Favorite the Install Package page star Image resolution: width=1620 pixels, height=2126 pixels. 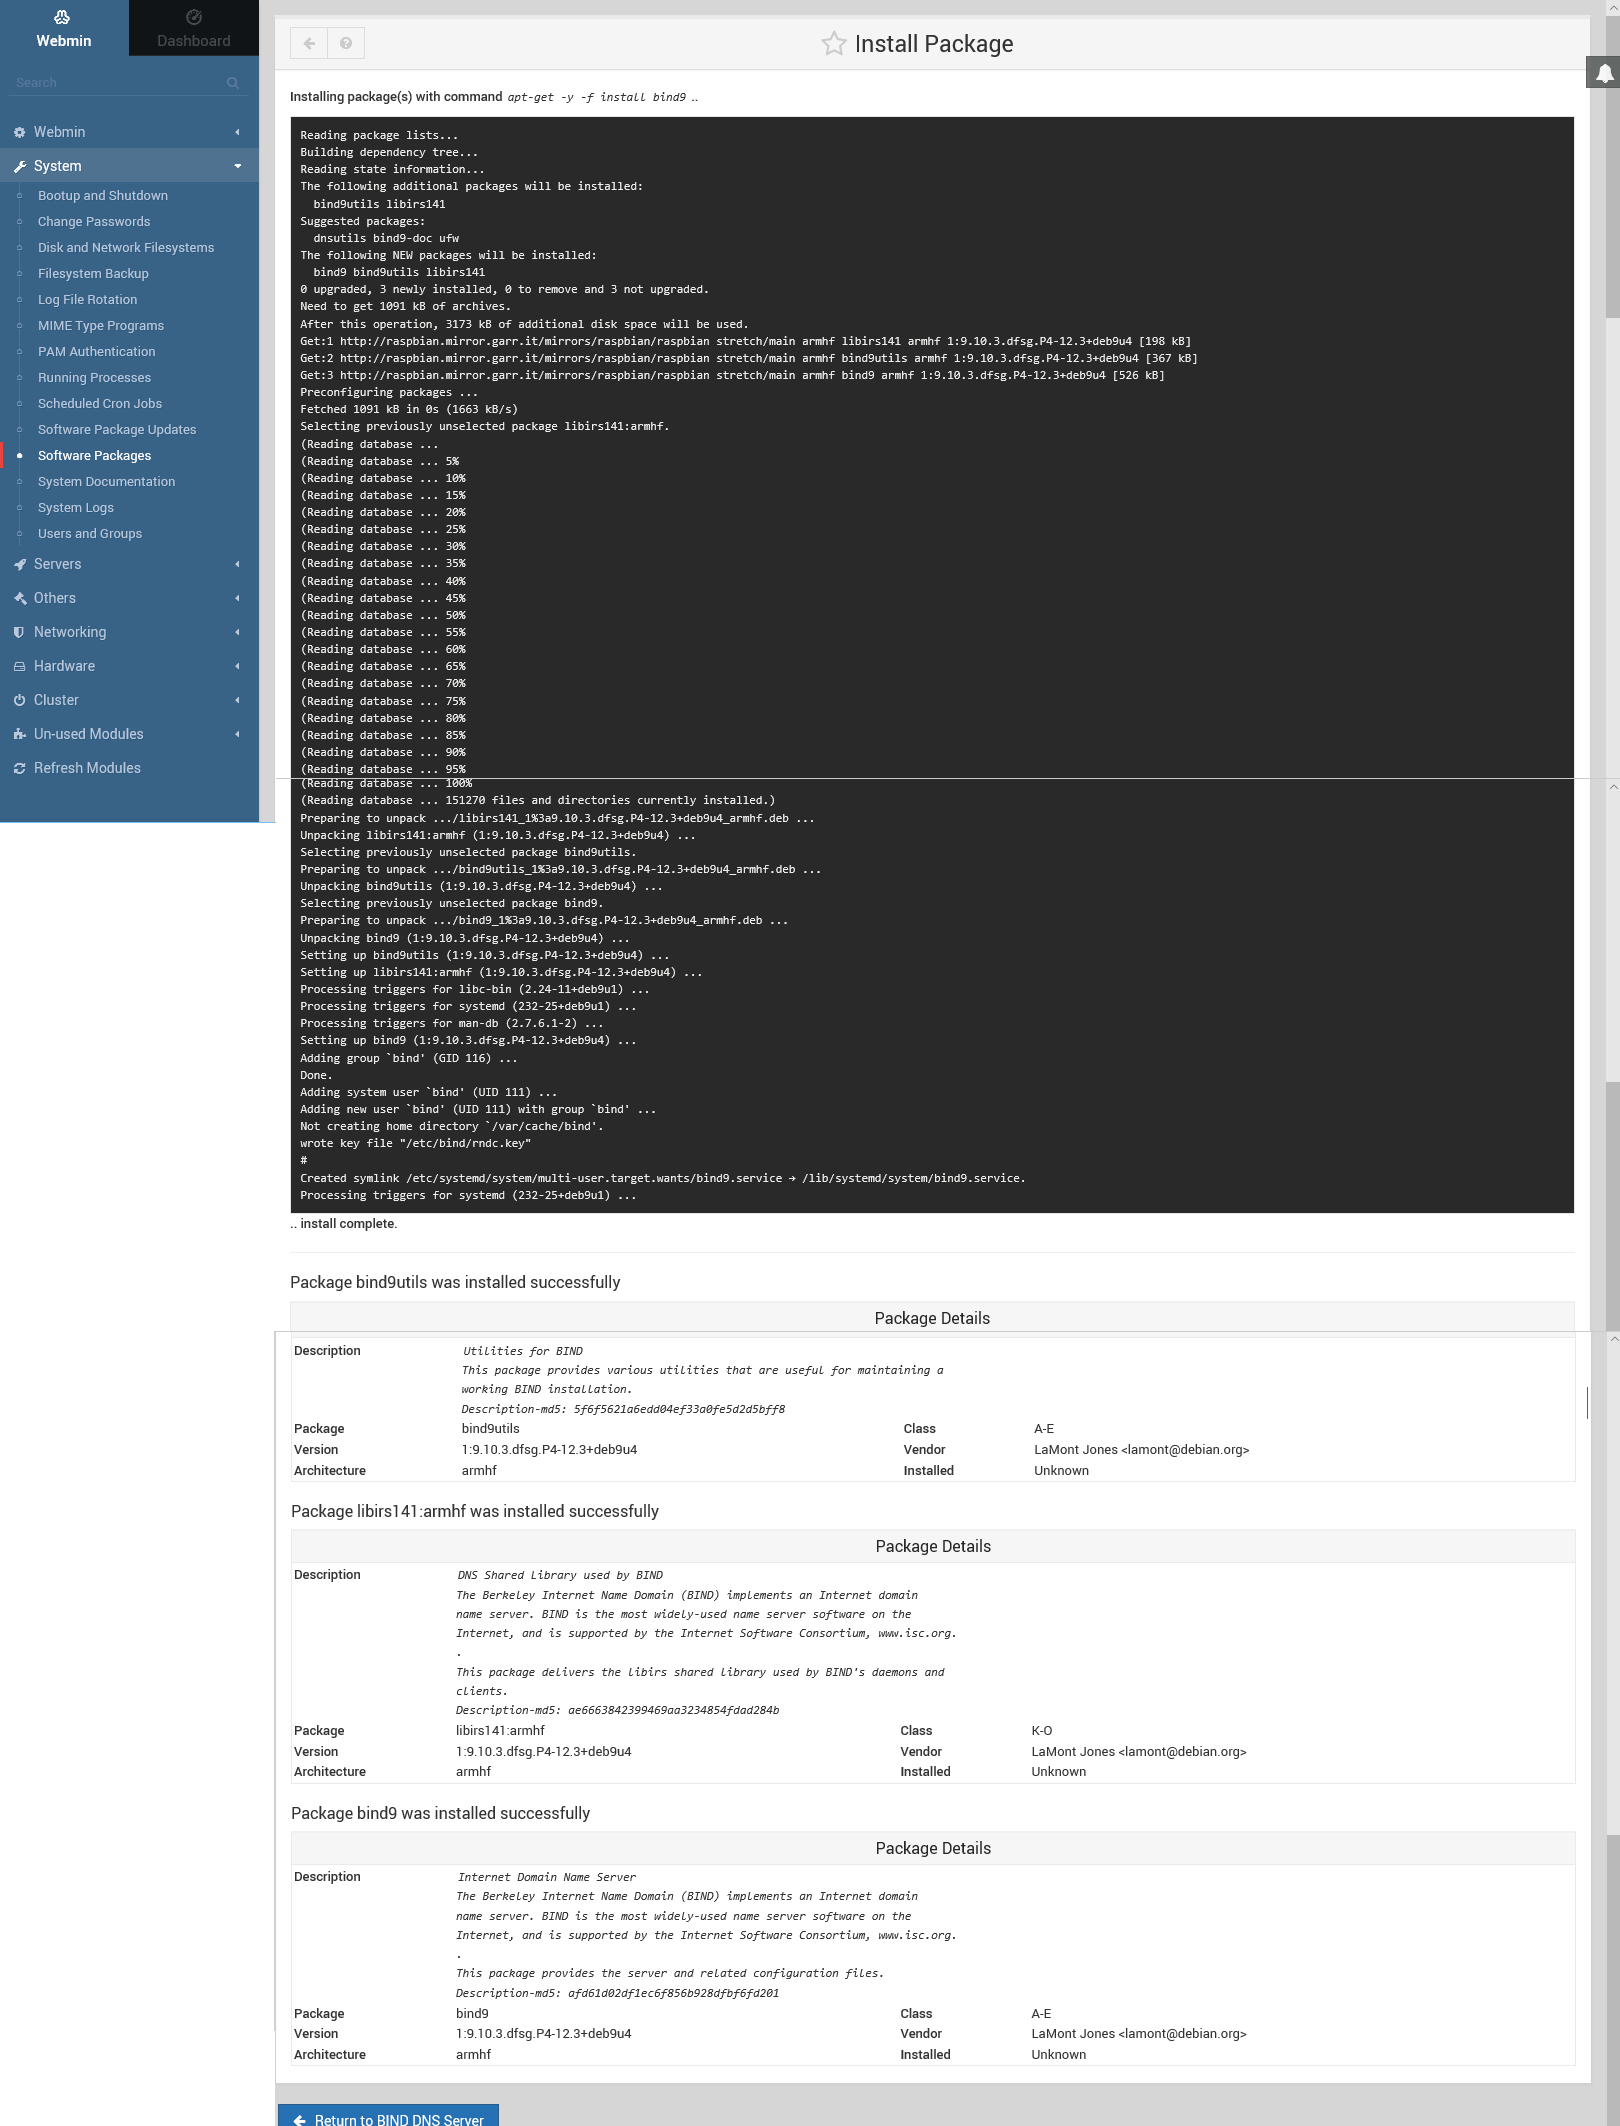point(833,44)
